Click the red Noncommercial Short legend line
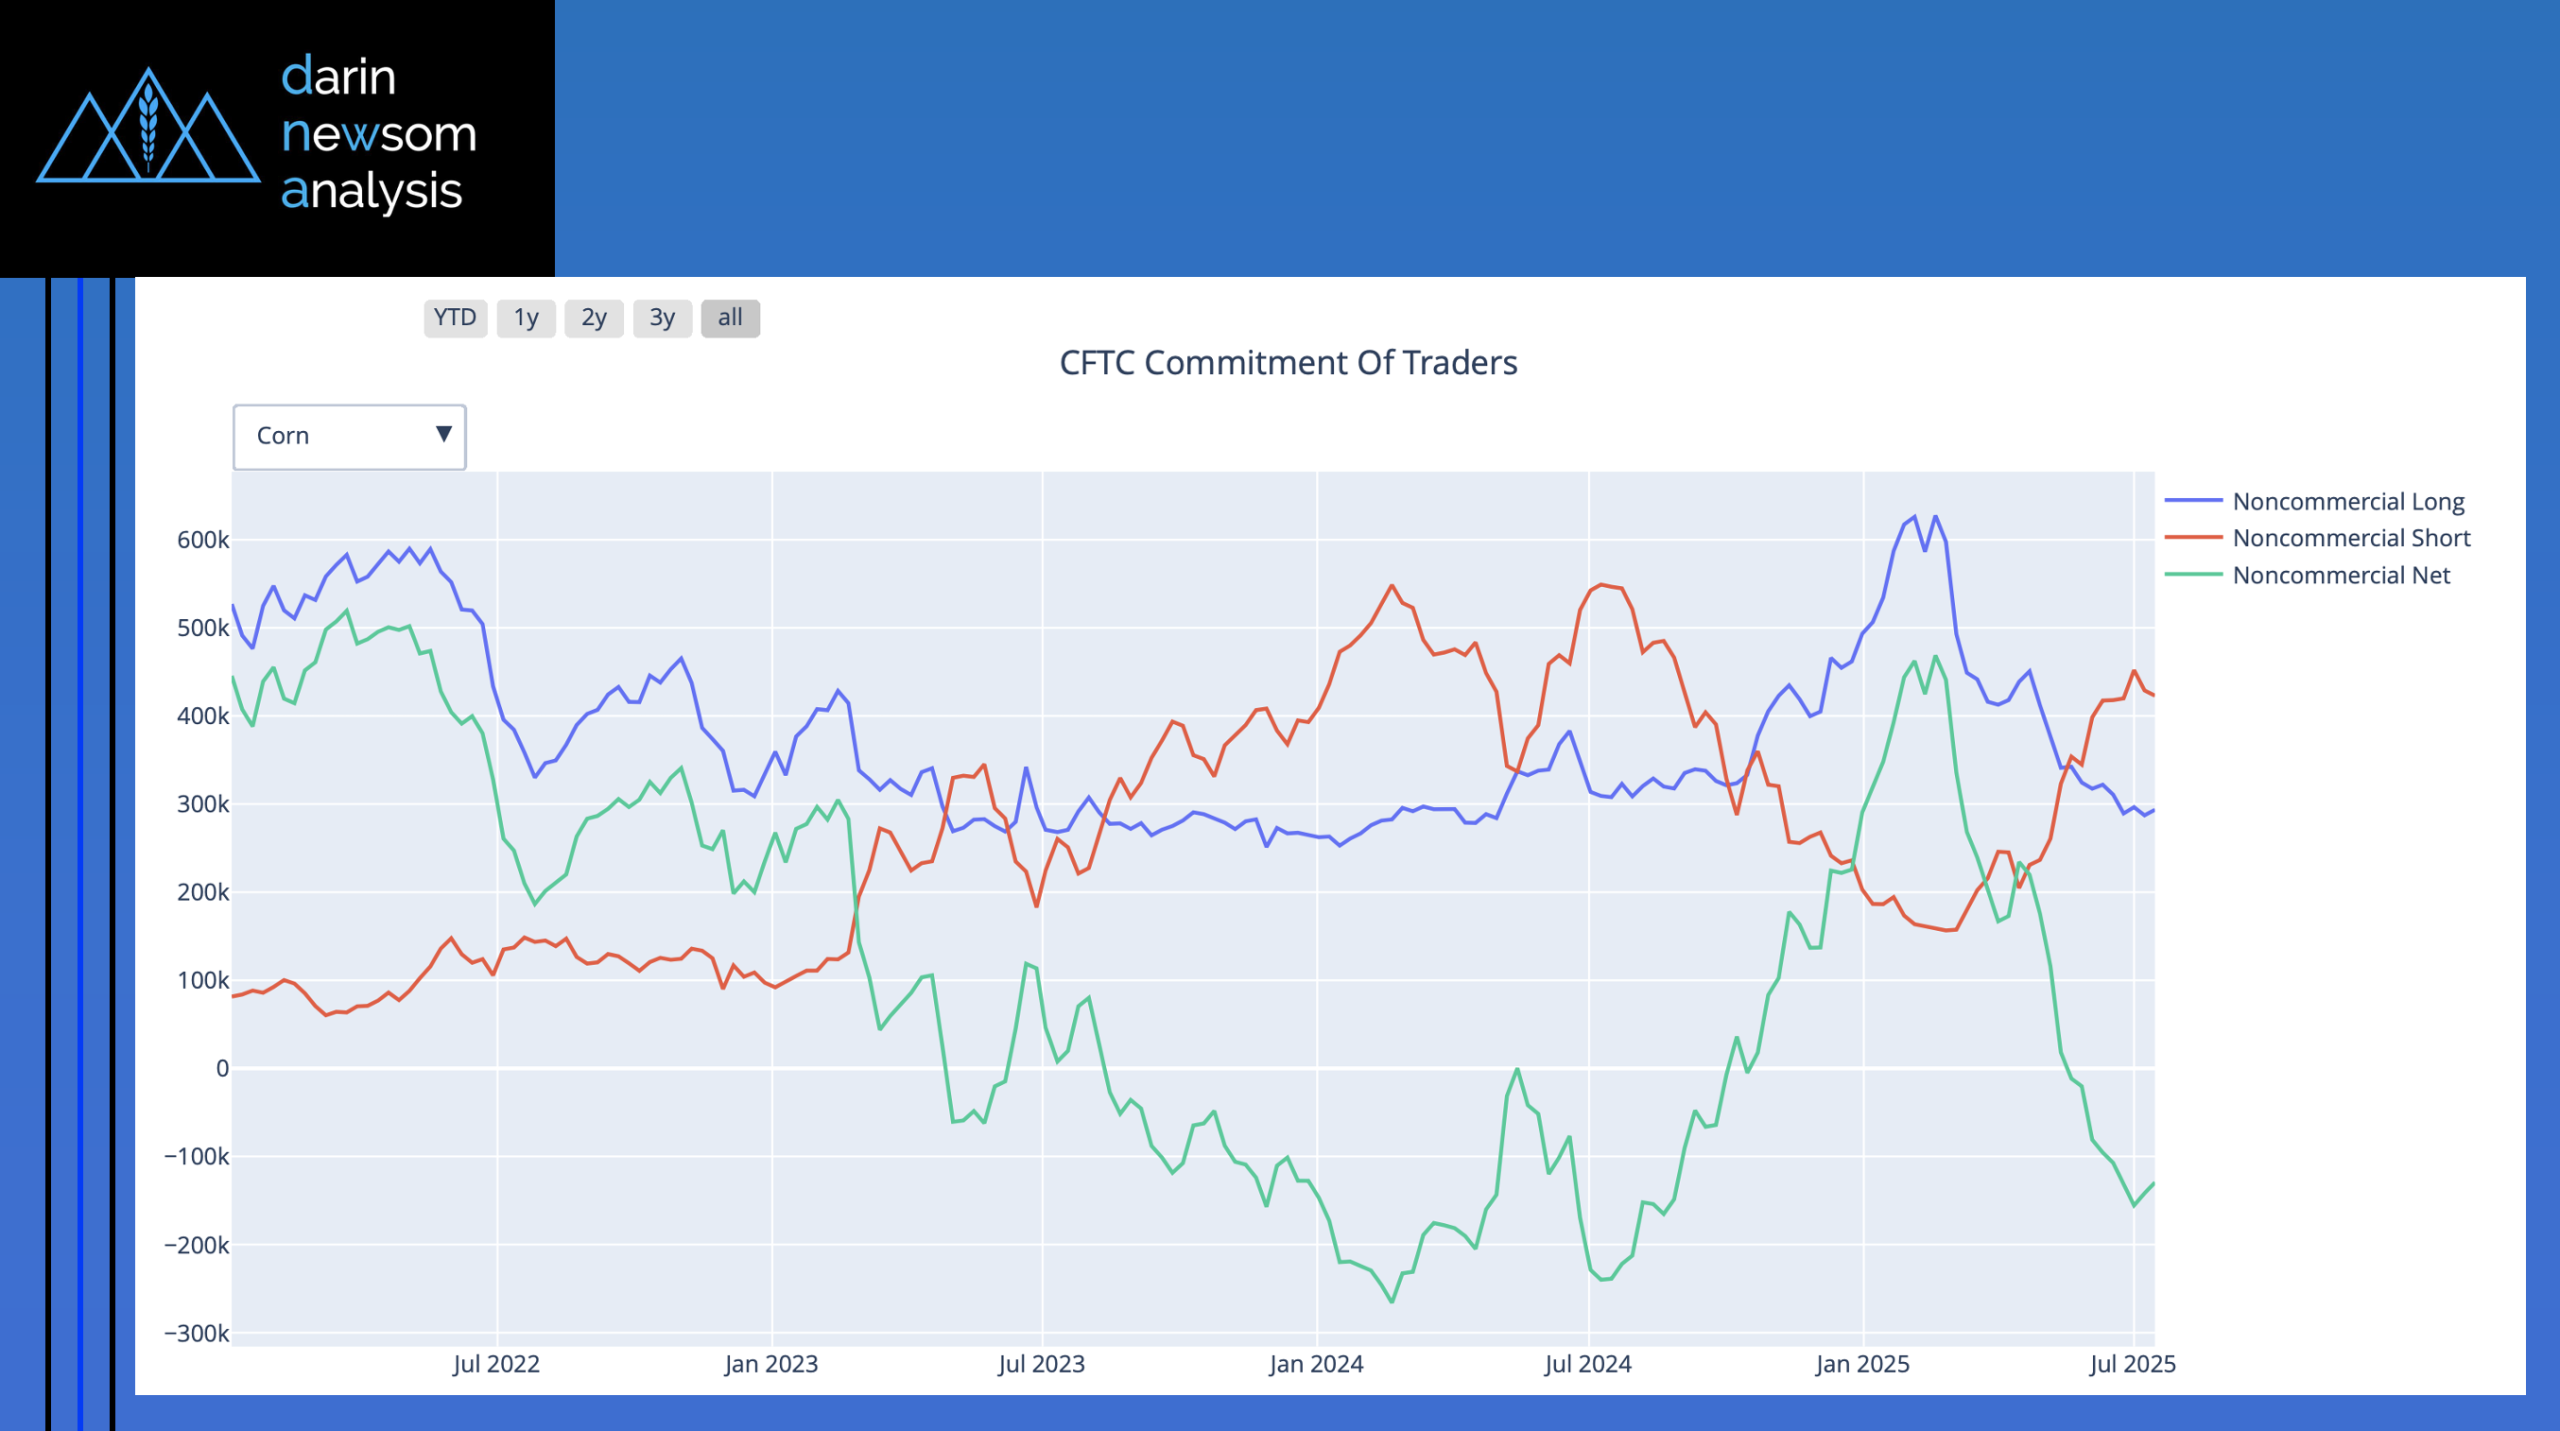Image resolution: width=2560 pixels, height=1431 pixels. point(2193,537)
